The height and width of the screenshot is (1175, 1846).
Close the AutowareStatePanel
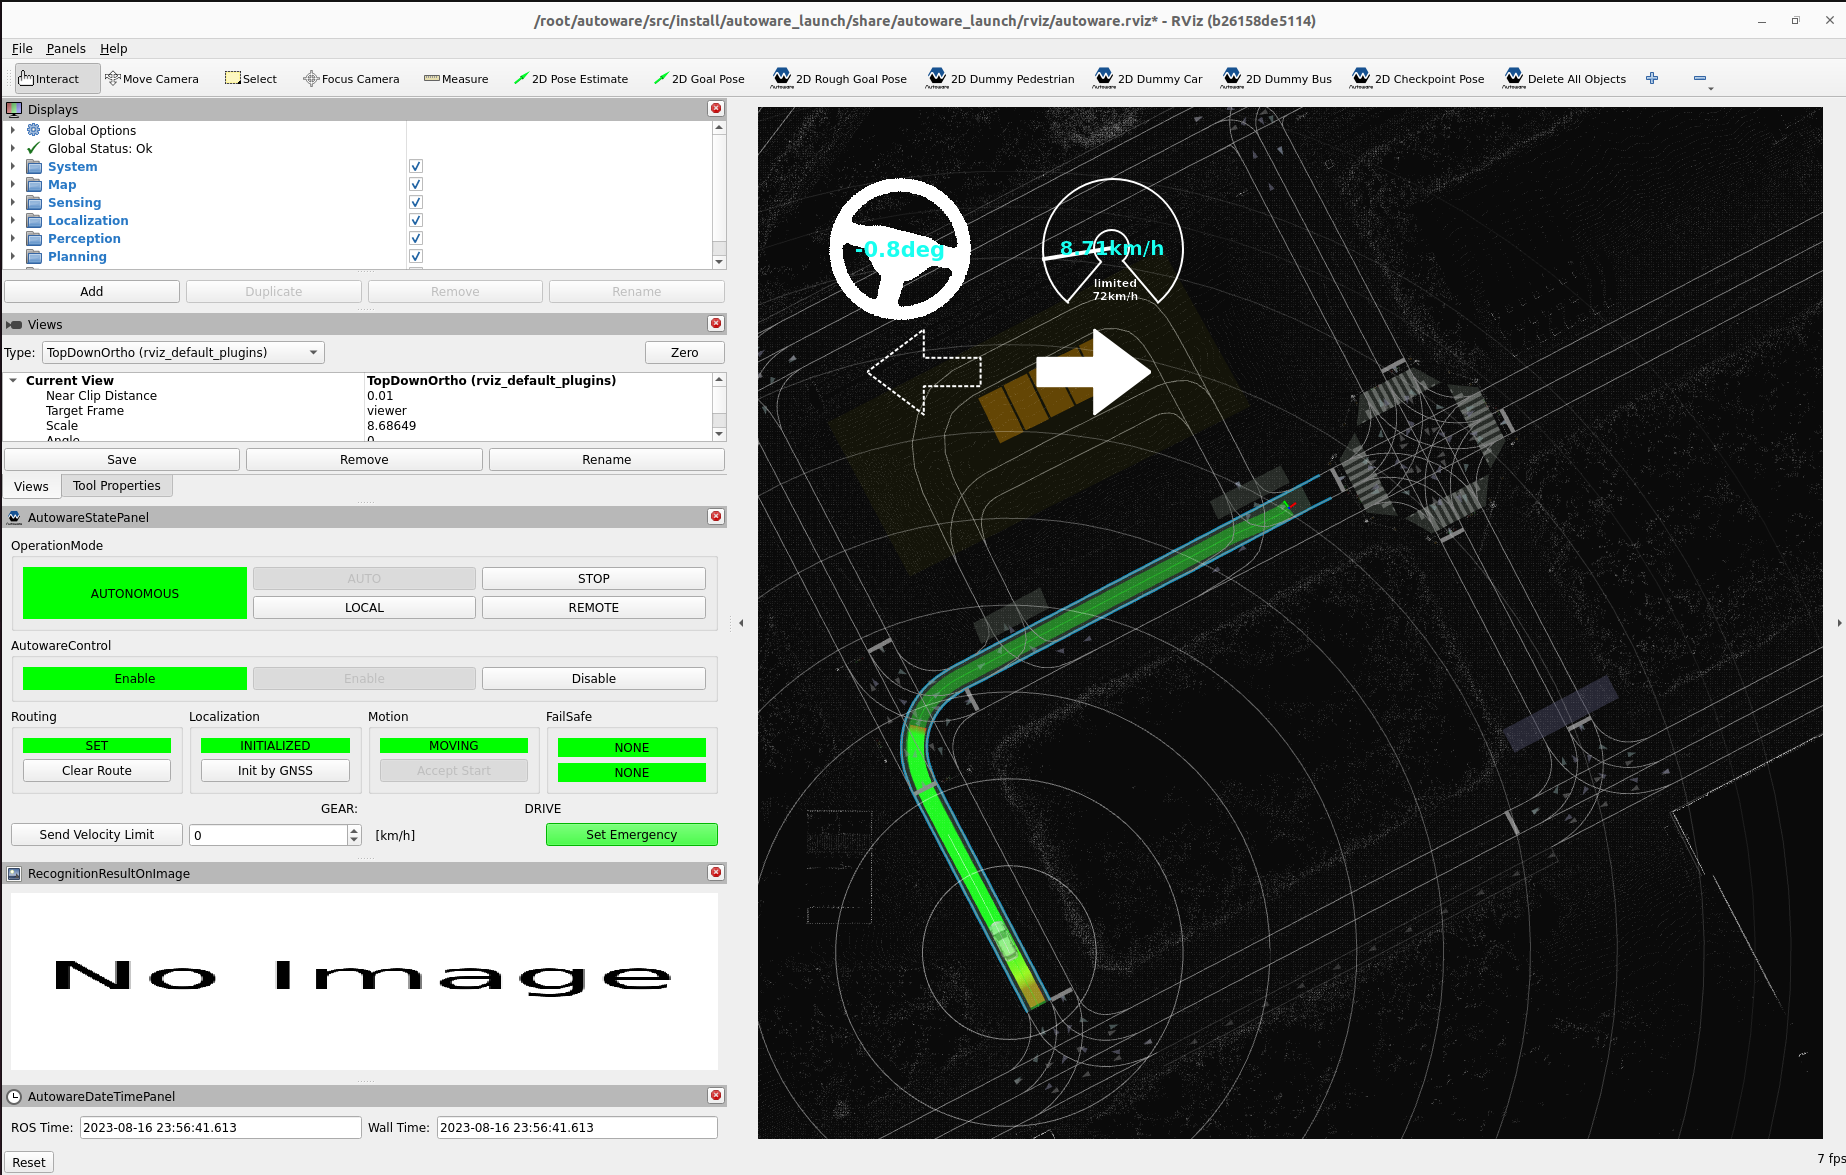click(x=716, y=516)
